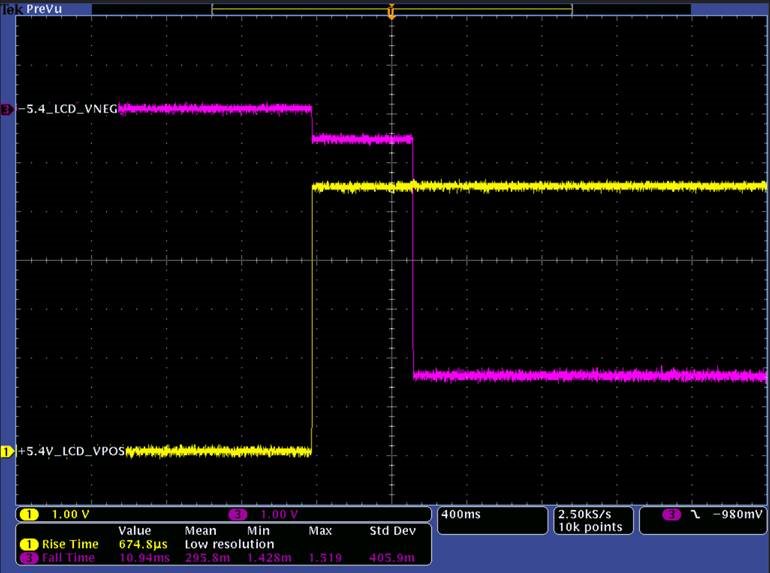Click the waveform record view bar at top
This screenshot has width=770, height=573.
coord(391,9)
